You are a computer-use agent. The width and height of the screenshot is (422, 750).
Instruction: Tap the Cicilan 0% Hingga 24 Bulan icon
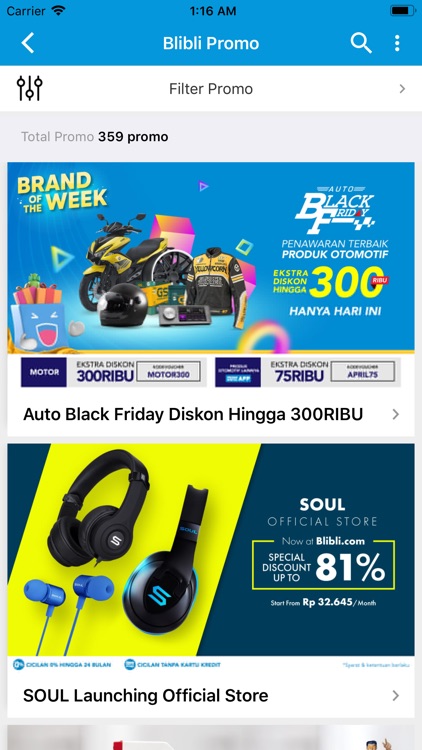[x=19, y=664]
